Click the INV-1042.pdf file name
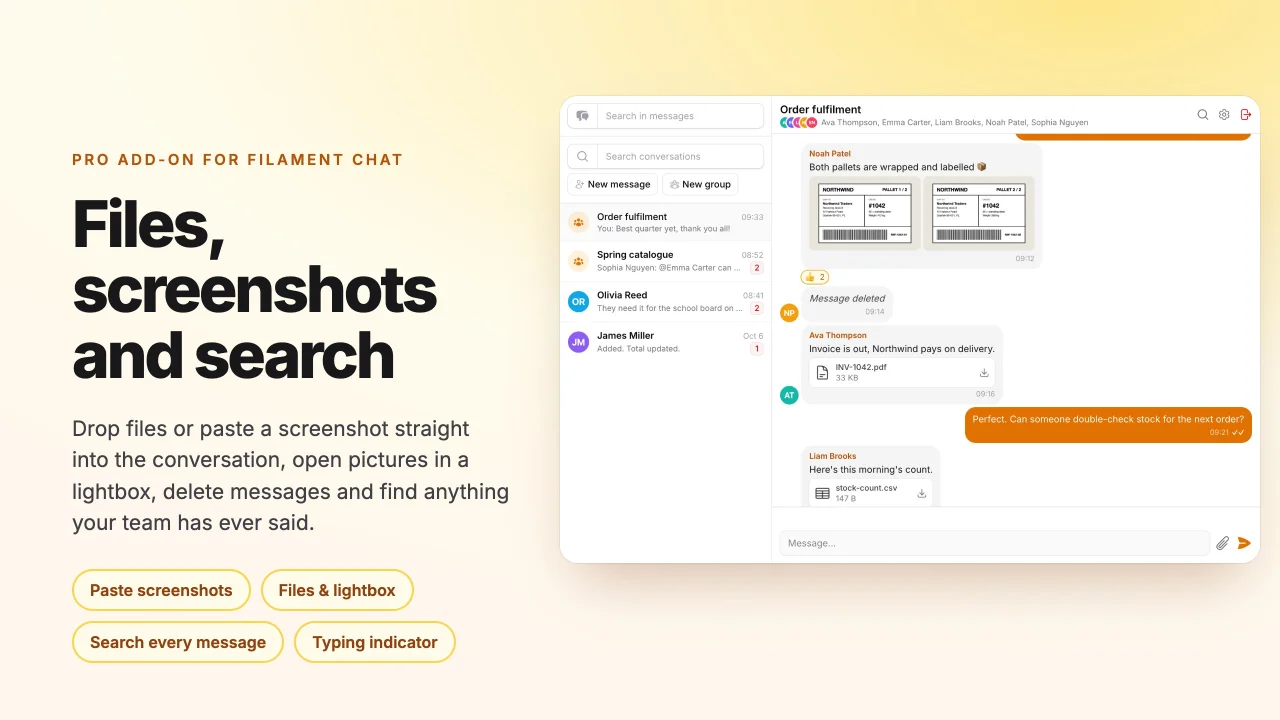1280x720 pixels. pyautogui.click(x=861, y=367)
